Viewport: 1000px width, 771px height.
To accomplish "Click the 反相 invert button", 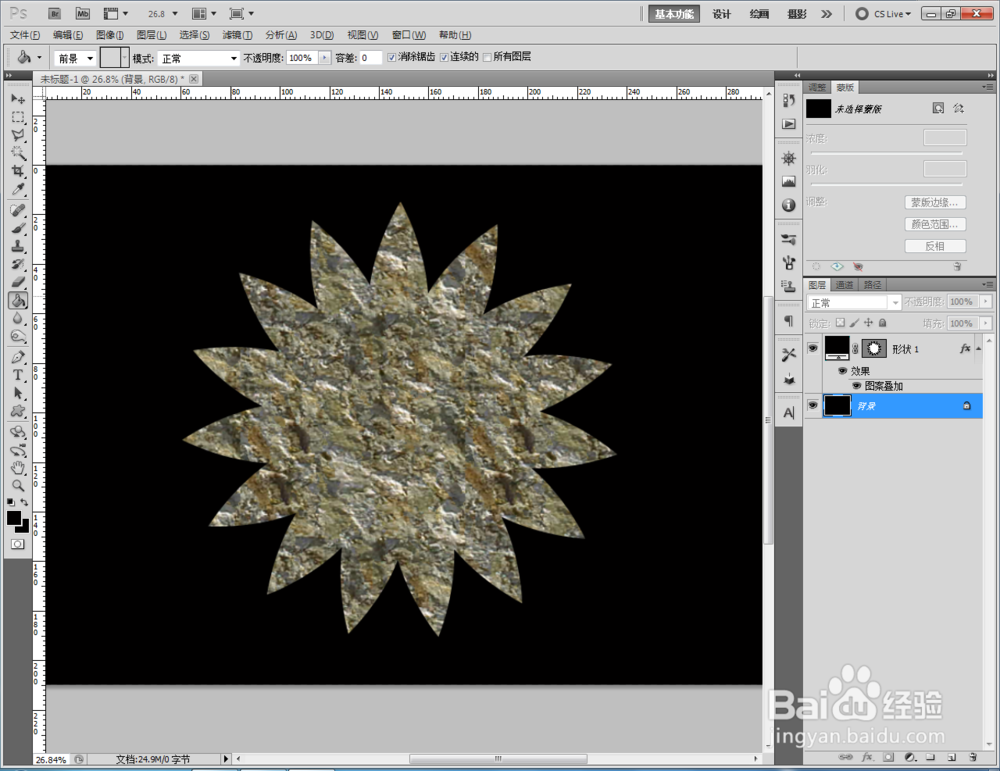I will (x=935, y=246).
